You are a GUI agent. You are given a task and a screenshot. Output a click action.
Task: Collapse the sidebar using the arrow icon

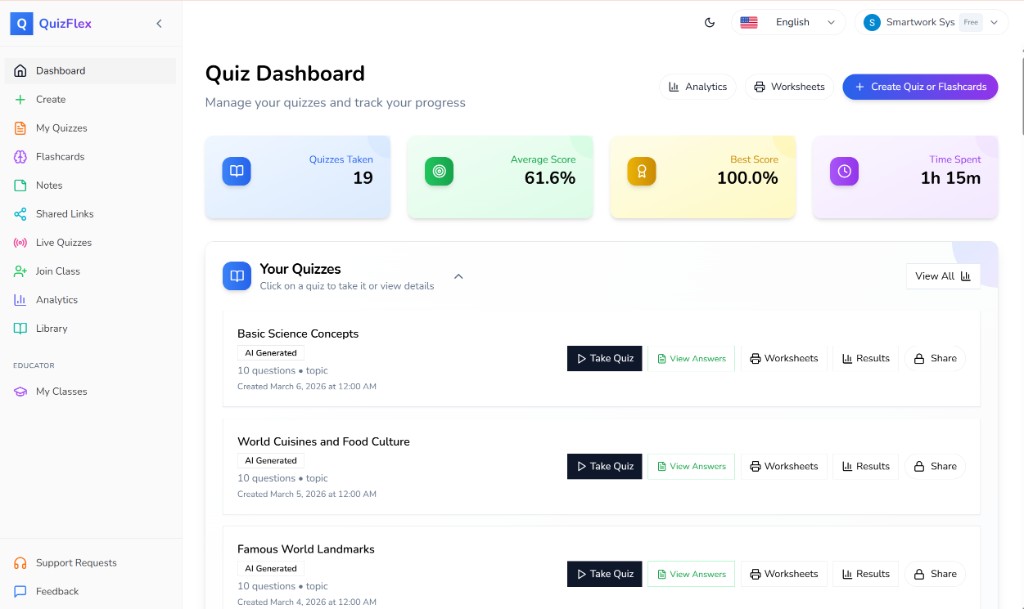tap(159, 24)
